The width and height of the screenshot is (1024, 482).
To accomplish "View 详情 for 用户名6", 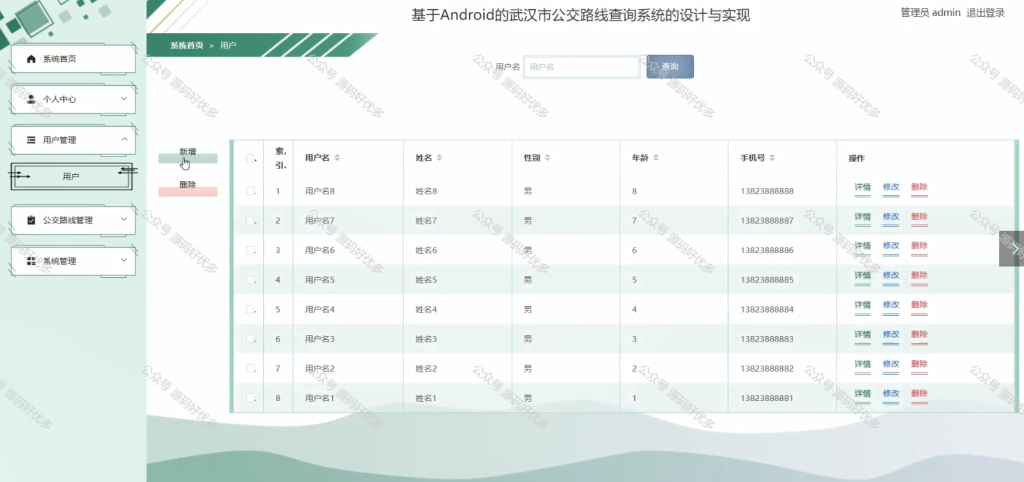I will [x=863, y=247].
